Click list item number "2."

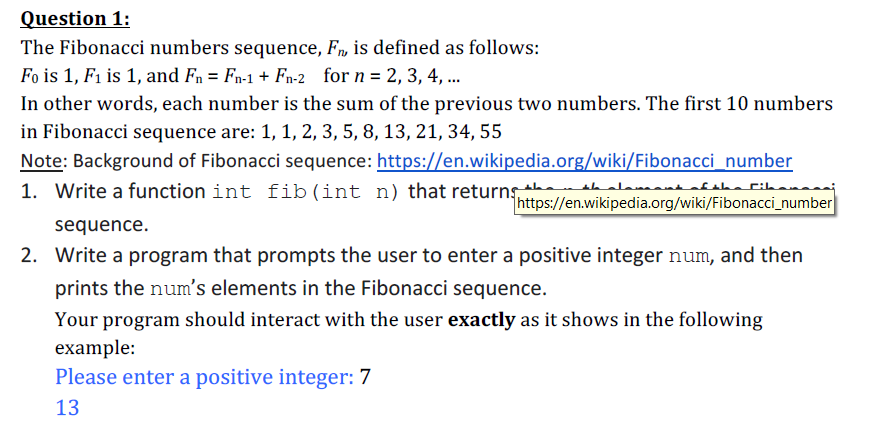(29, 255)
